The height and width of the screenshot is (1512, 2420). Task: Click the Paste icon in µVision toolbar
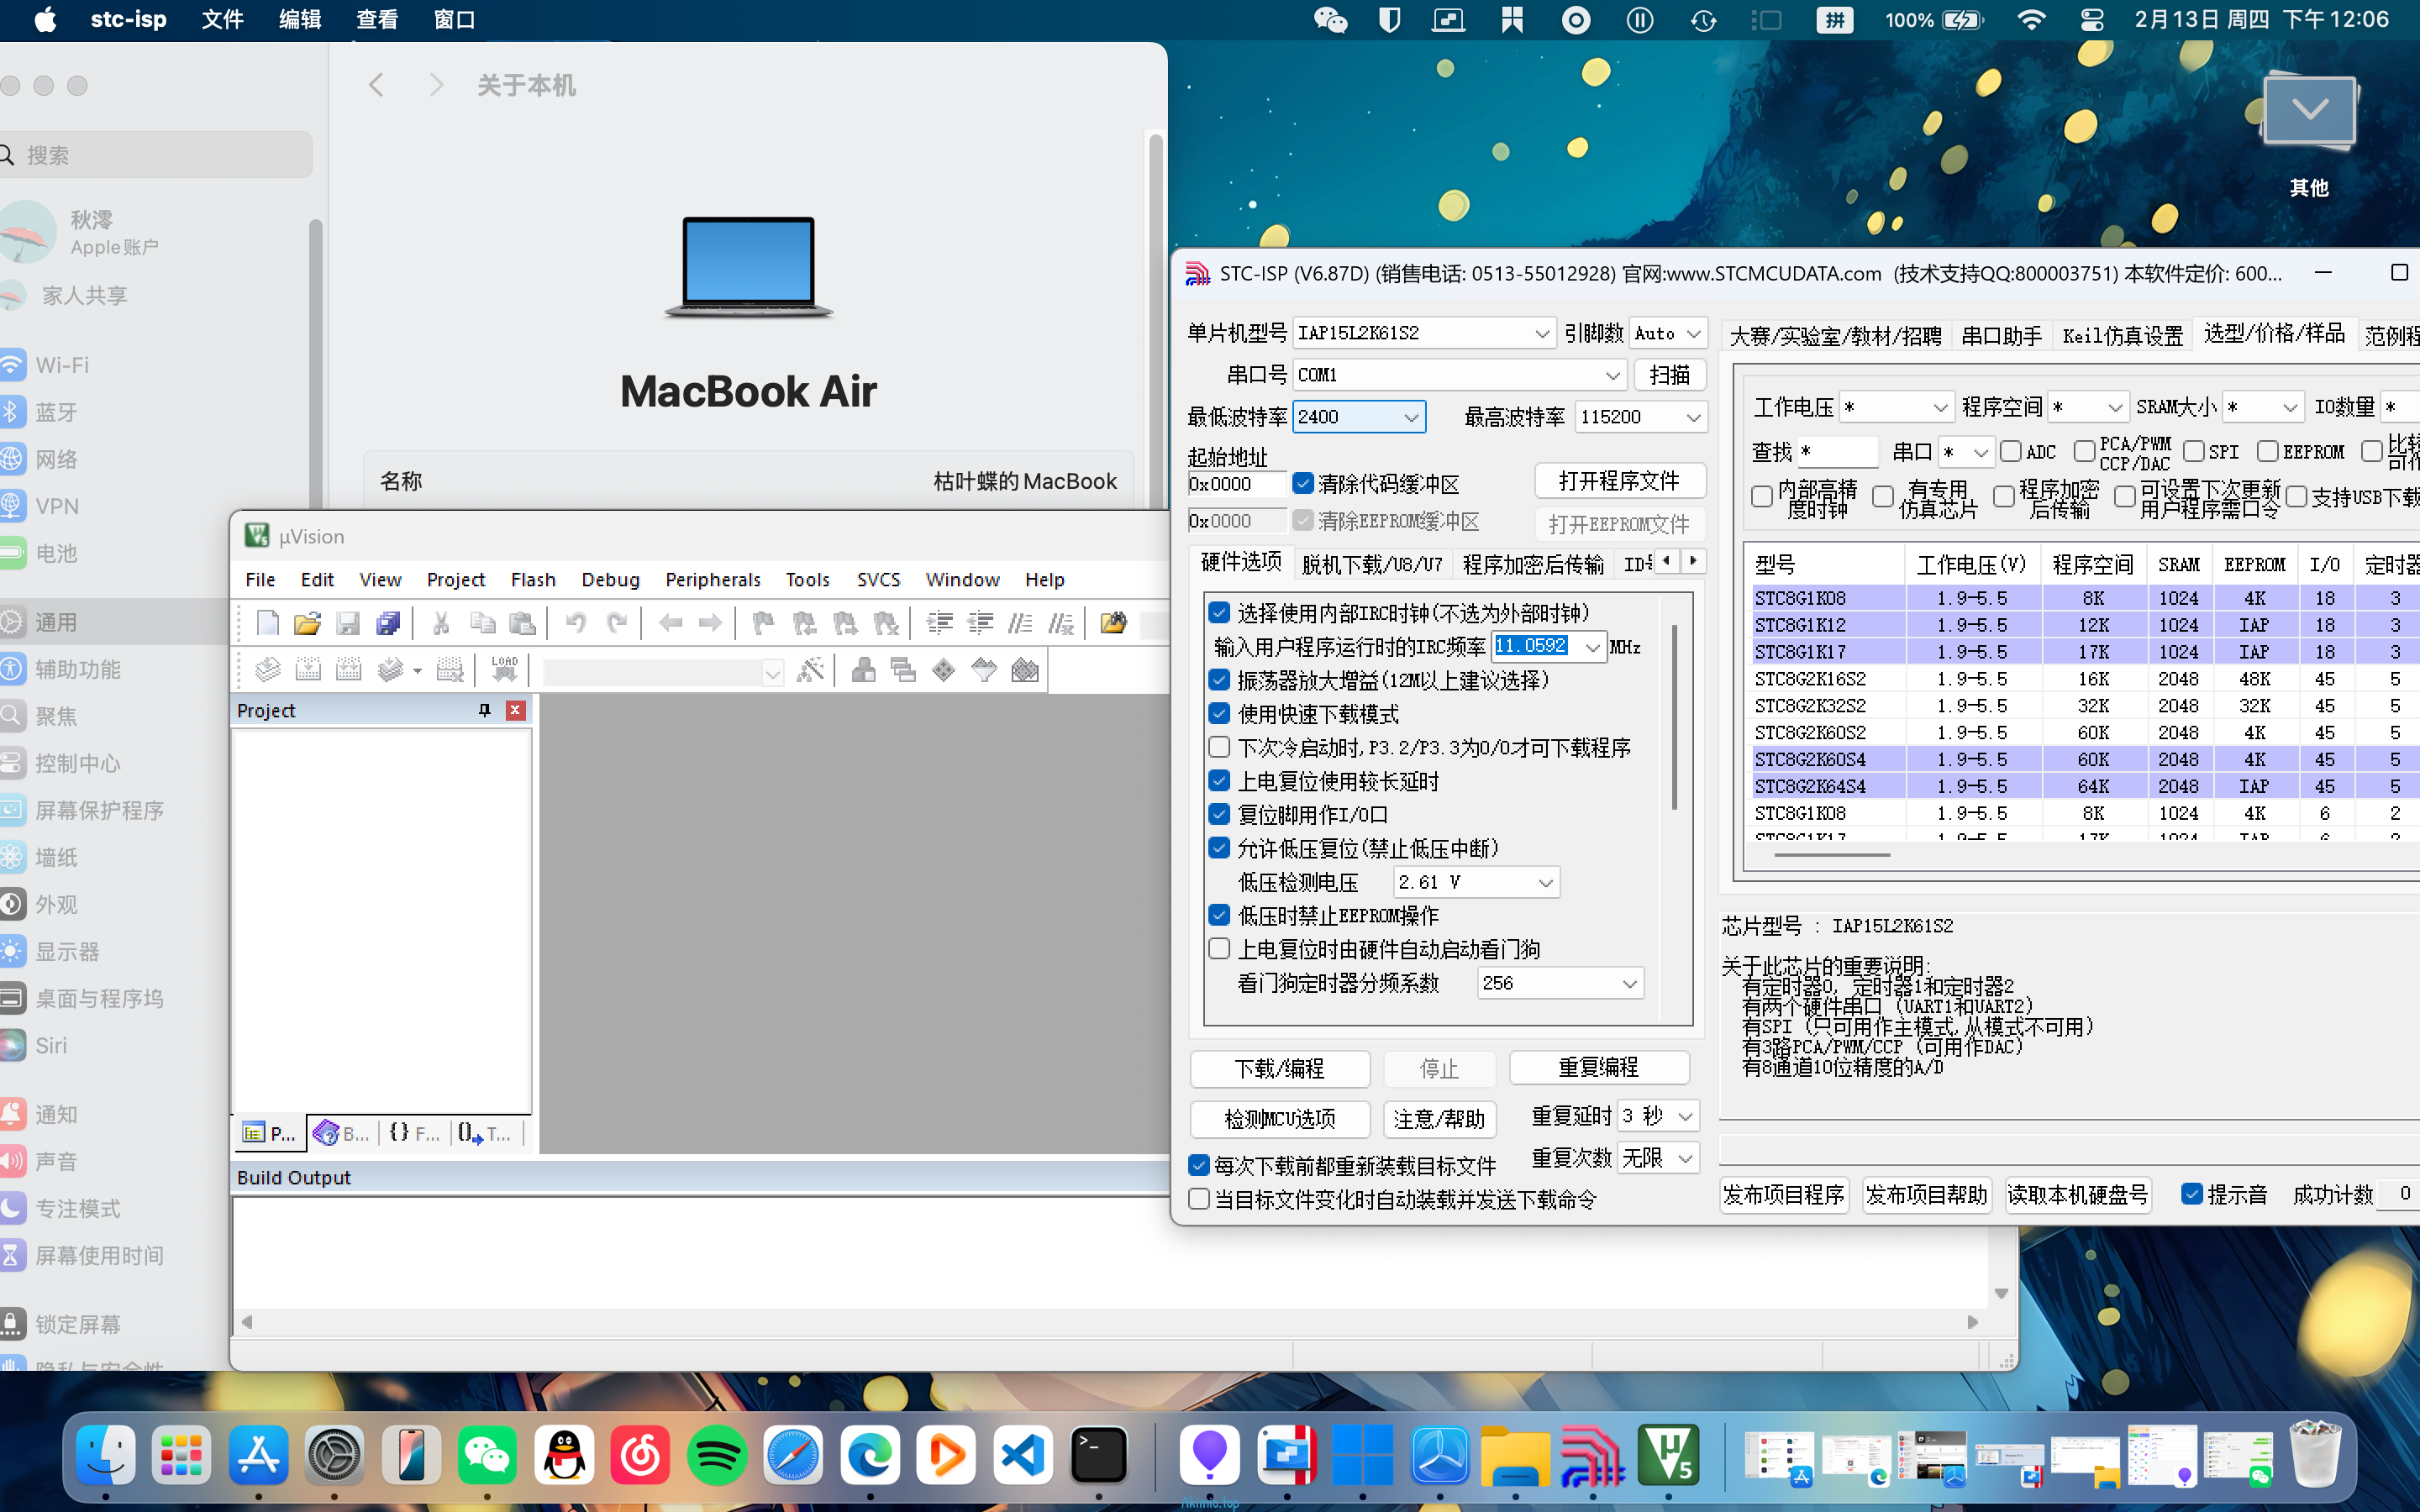point(522,623)
